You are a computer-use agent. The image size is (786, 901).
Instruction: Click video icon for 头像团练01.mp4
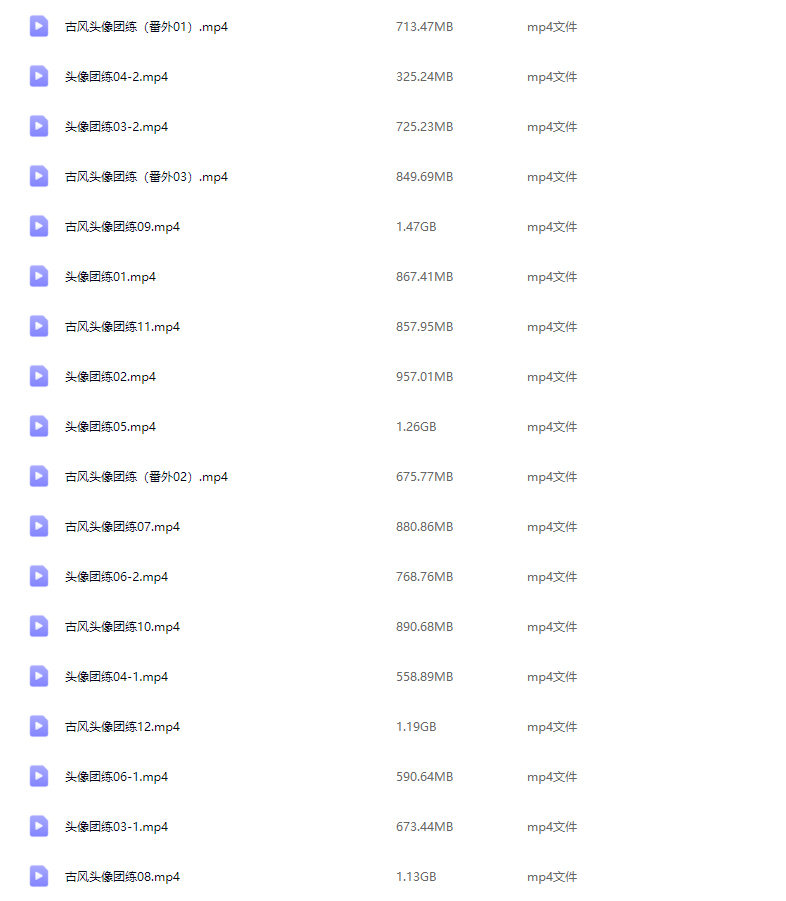(x=39, y=276)
